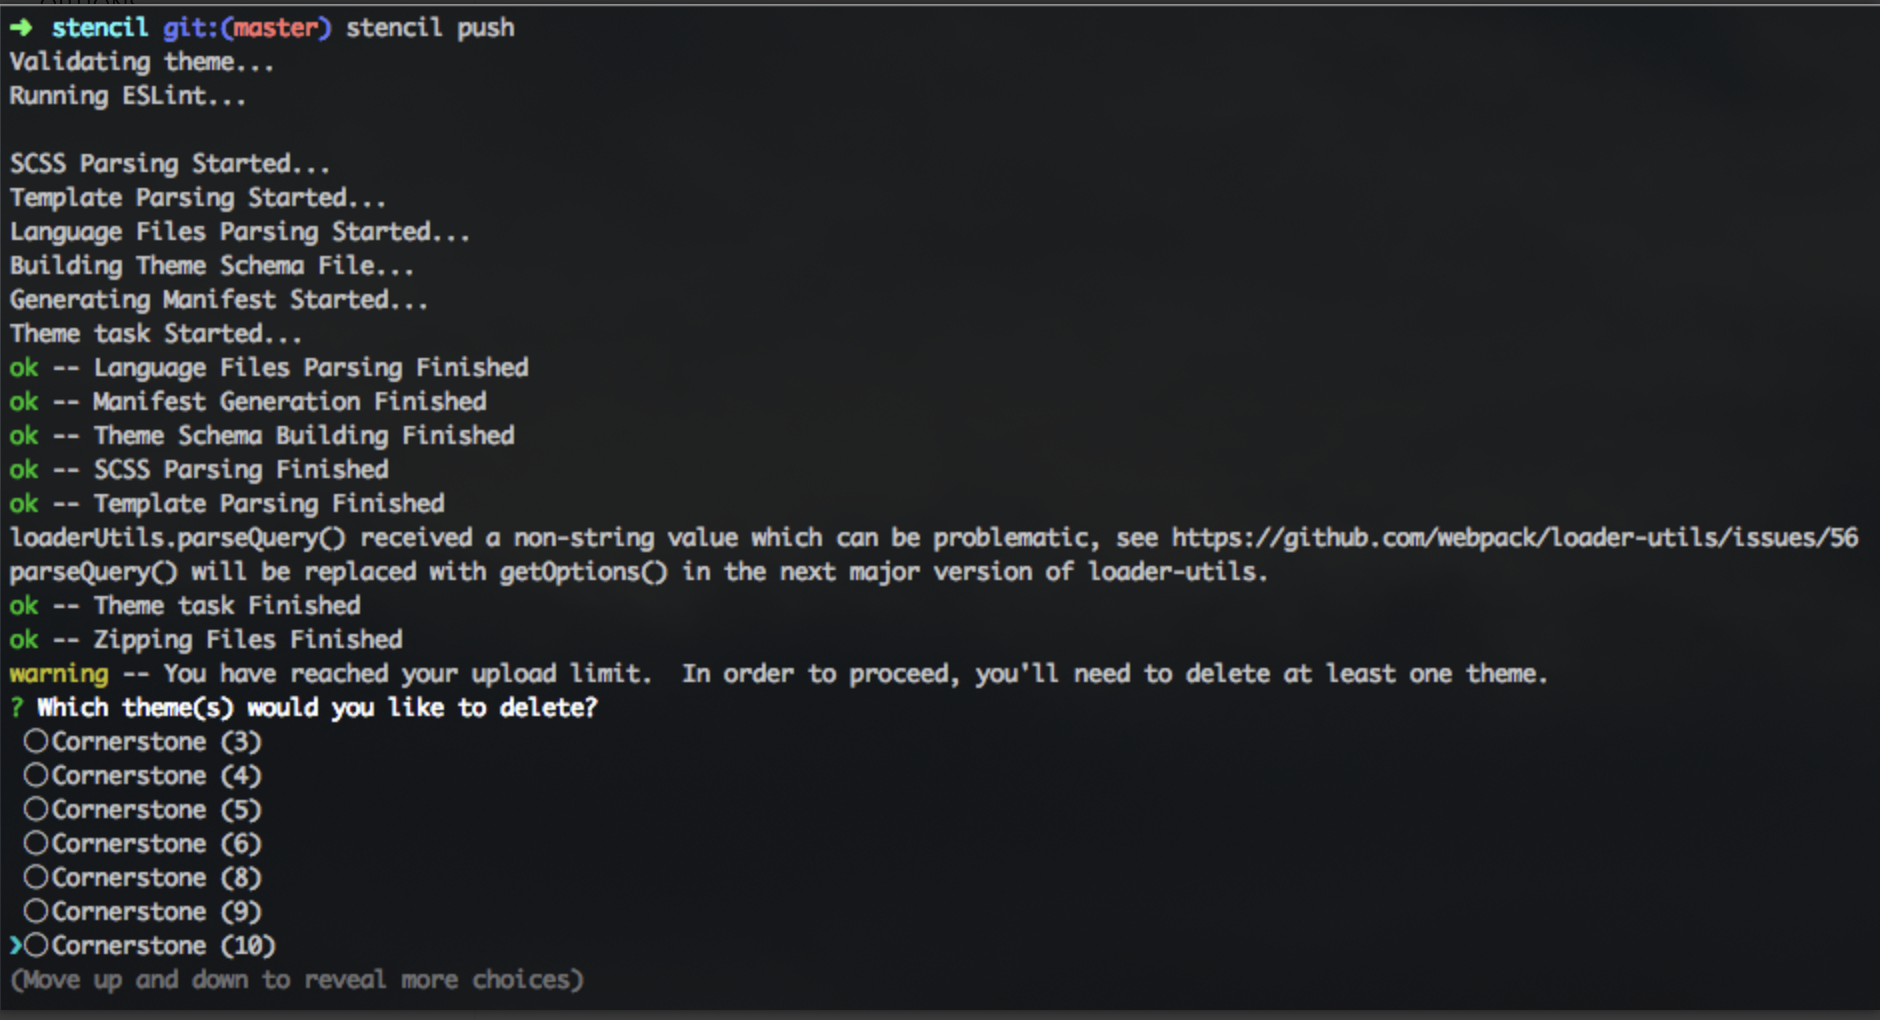1880x1020 pixels.
Task: Open the github loader-utils issues link
Action: (1514, 538)
